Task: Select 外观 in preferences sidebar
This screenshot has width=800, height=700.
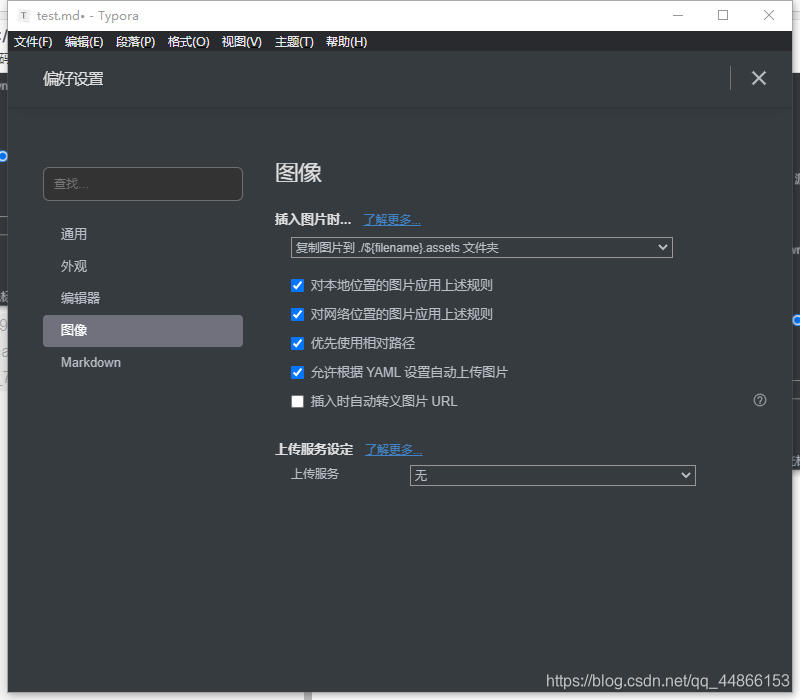Action: point(143,266)
